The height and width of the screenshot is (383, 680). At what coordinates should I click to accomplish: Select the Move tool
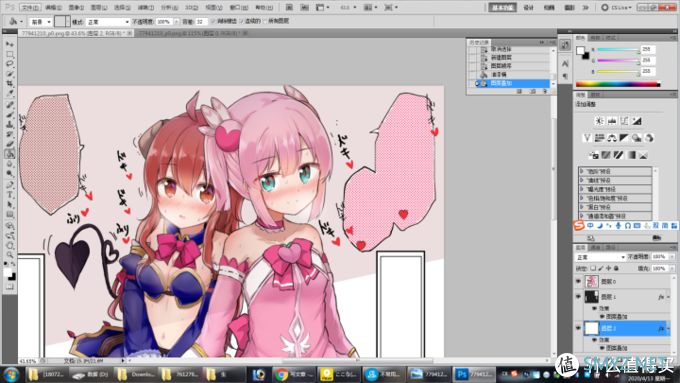(10, 44)
